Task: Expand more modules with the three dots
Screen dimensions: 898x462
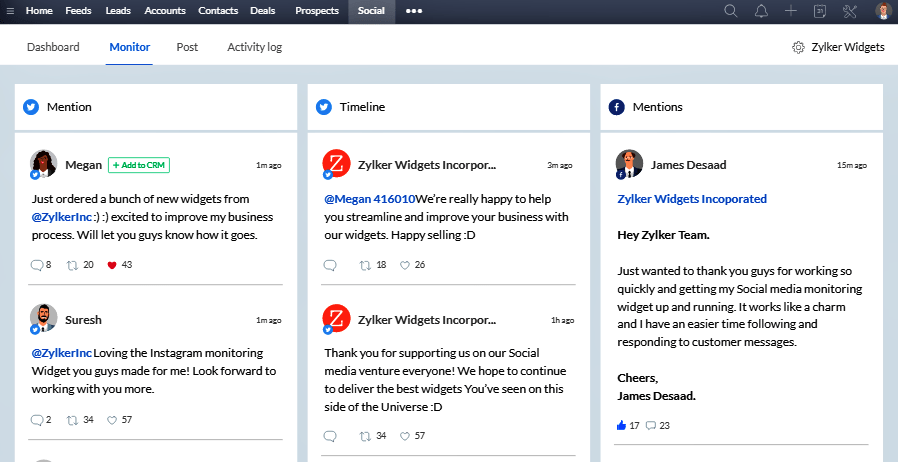Action: click(x=414, y=11)
